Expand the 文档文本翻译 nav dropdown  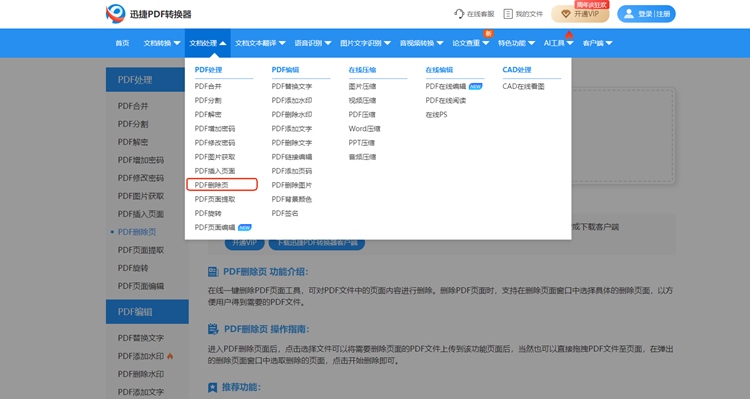[x=260, y=43]
